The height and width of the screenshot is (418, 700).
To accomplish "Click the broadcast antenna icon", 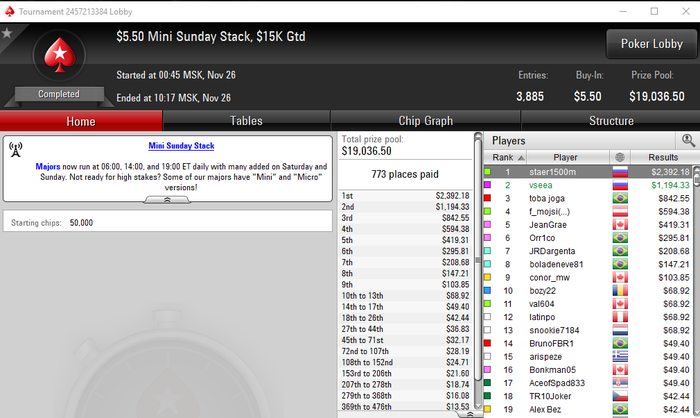I will pos(16,150).
